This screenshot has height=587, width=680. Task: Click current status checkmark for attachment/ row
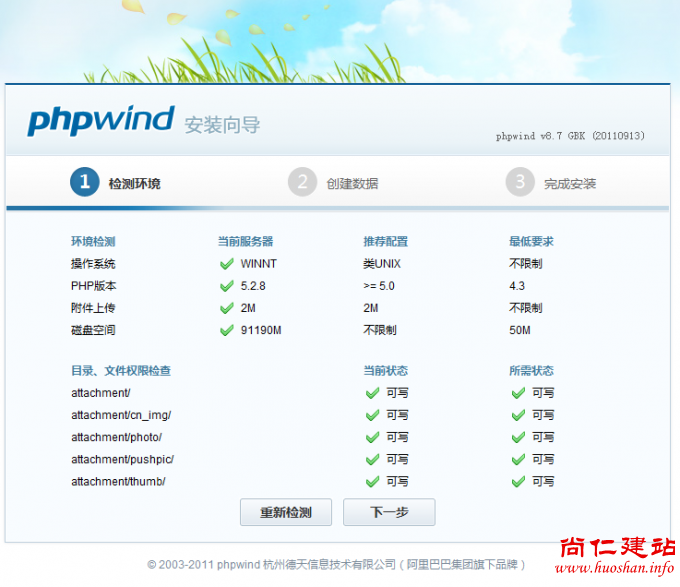[x=372, y=393]
